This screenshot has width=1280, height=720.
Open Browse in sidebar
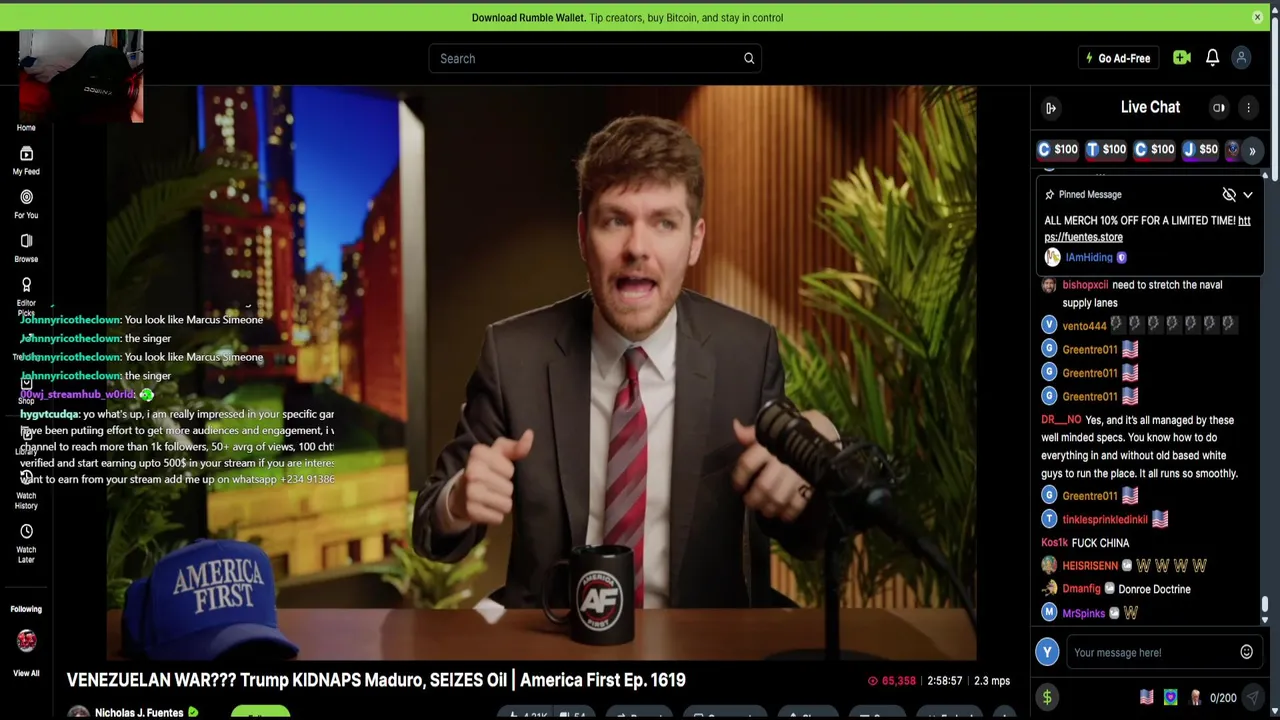coord(26,248)
